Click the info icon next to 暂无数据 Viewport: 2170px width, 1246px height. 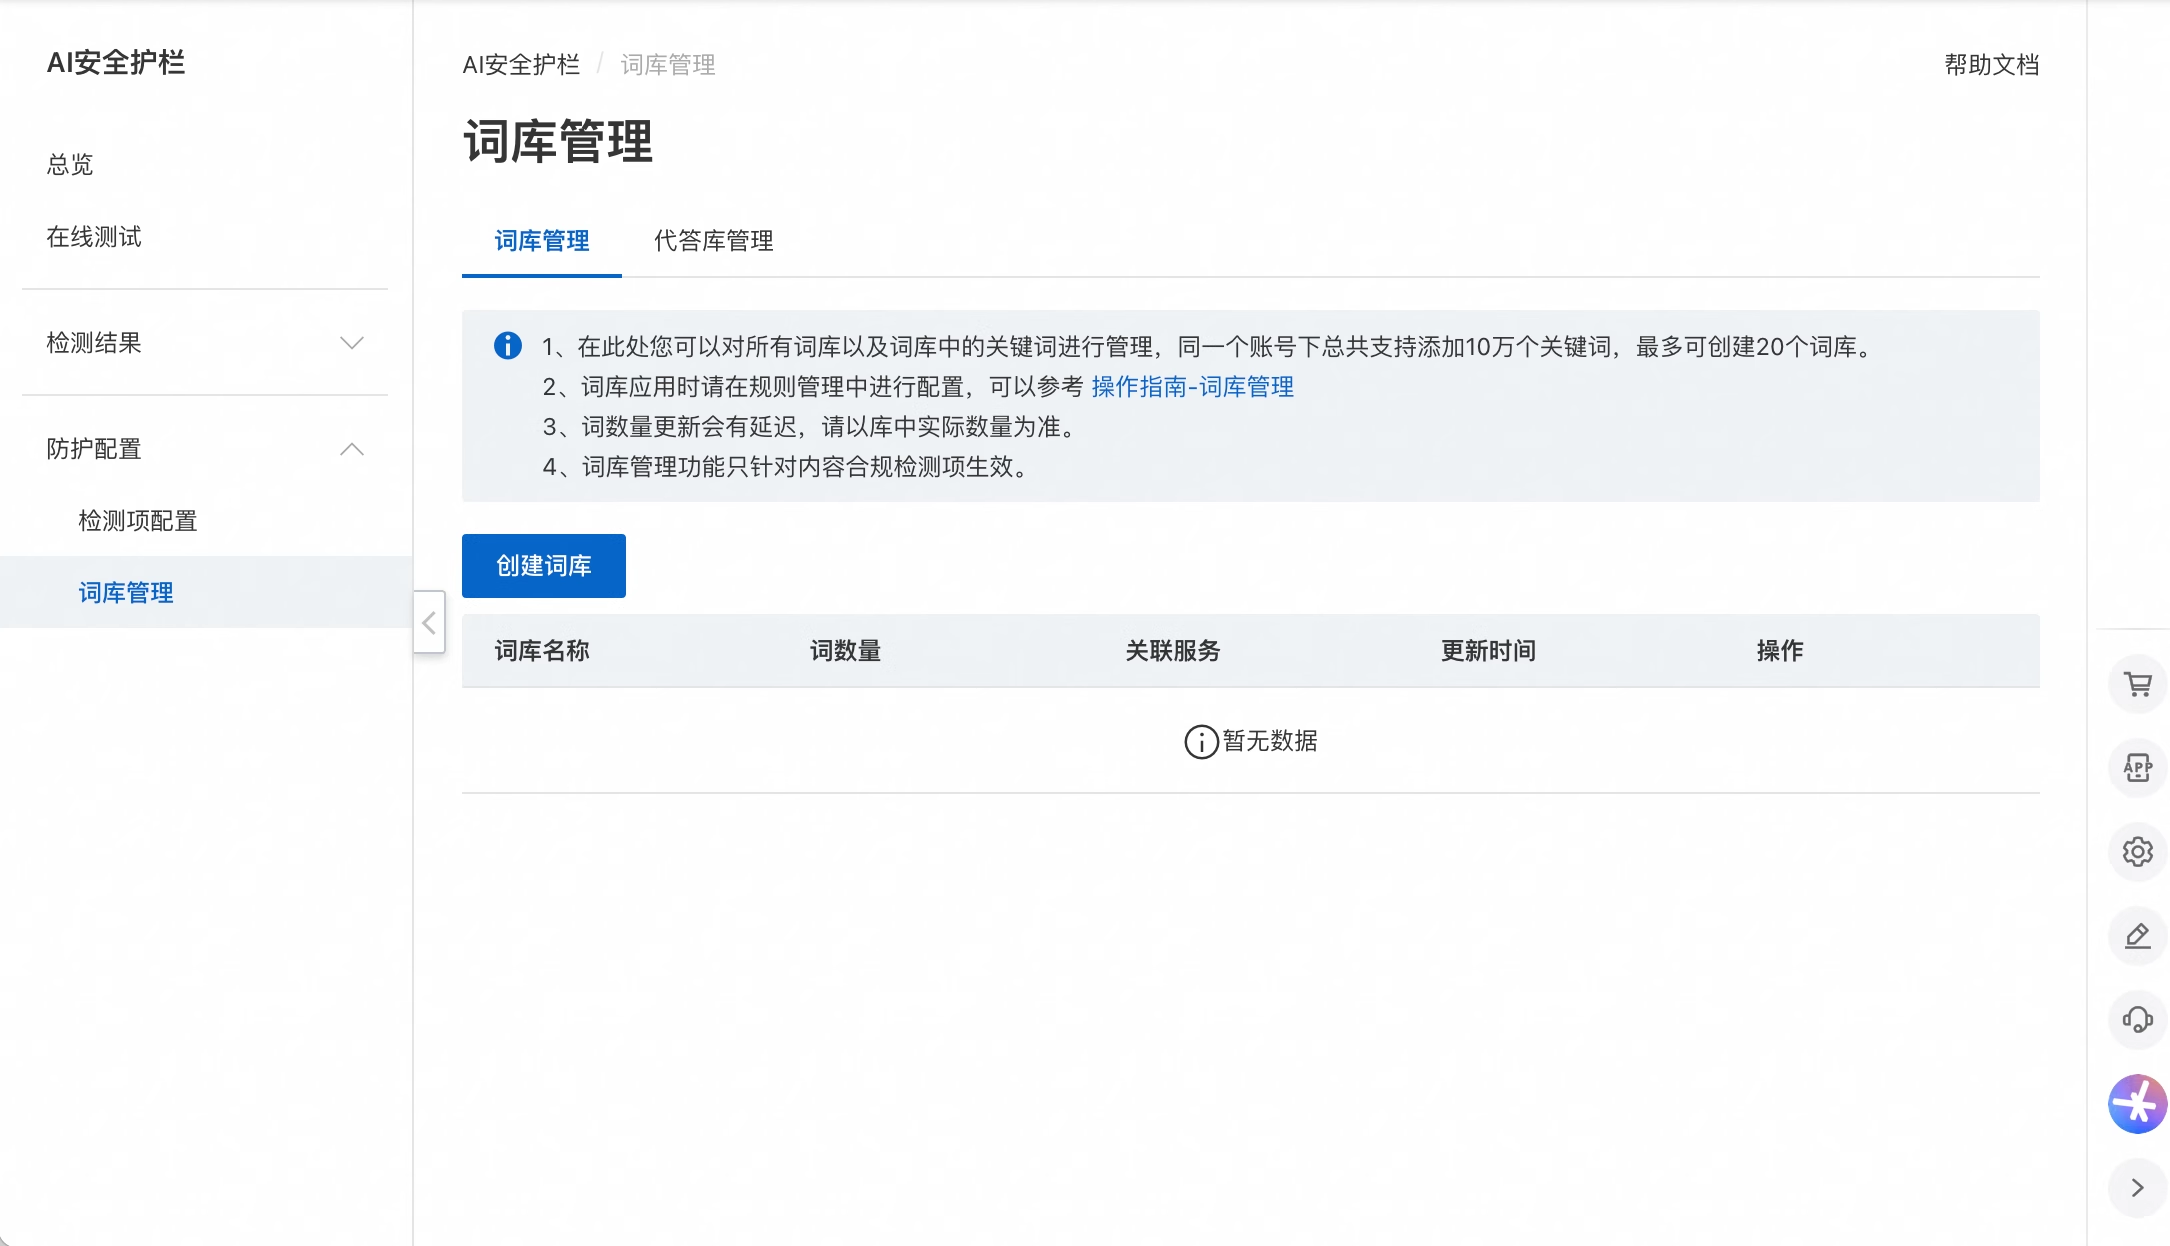[1201, 741]
